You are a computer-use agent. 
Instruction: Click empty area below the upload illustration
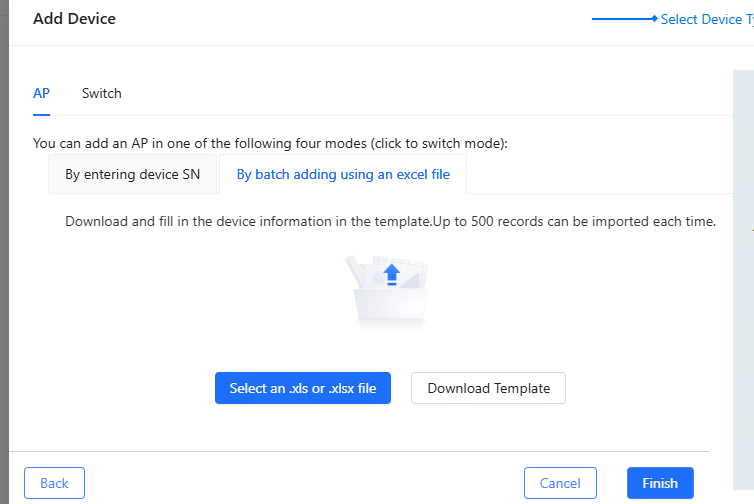(x=390, y=345)
